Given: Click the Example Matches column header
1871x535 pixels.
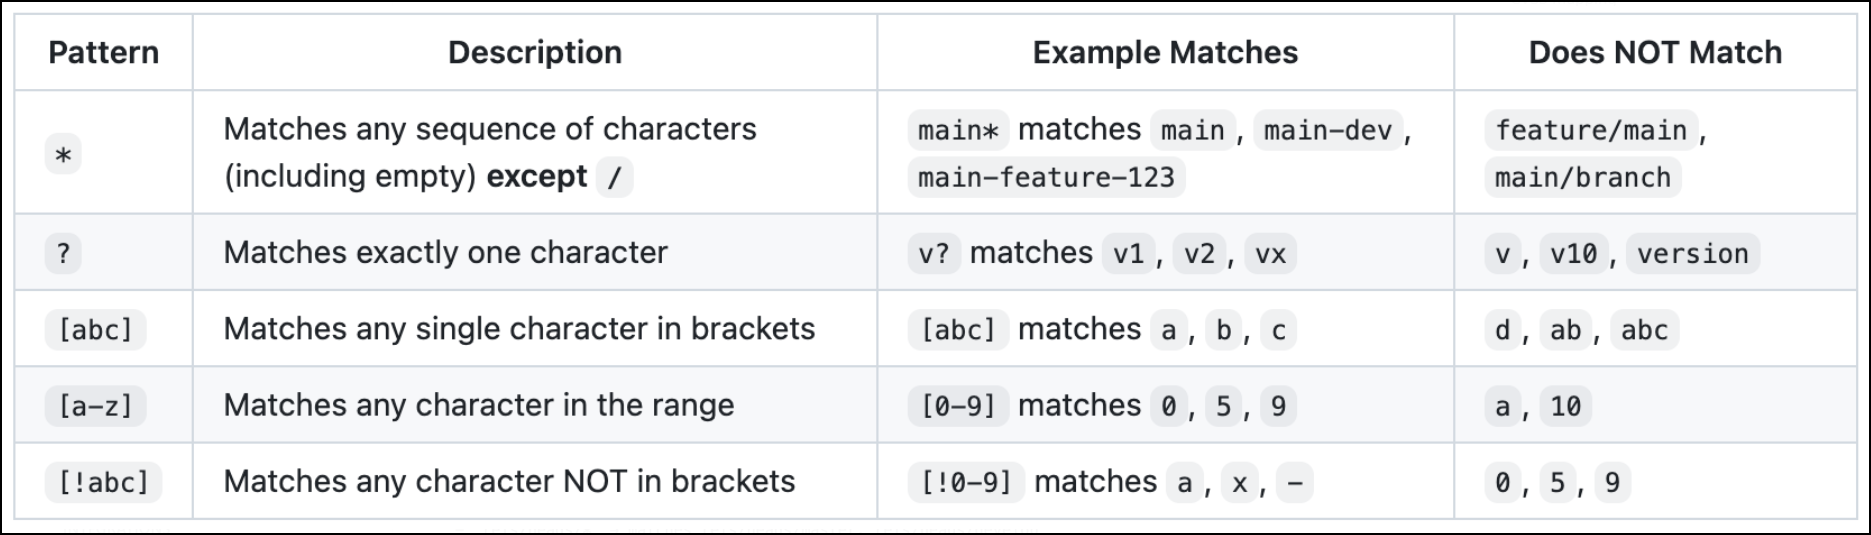Looking at the screenshot, I should pos(1165,52).
